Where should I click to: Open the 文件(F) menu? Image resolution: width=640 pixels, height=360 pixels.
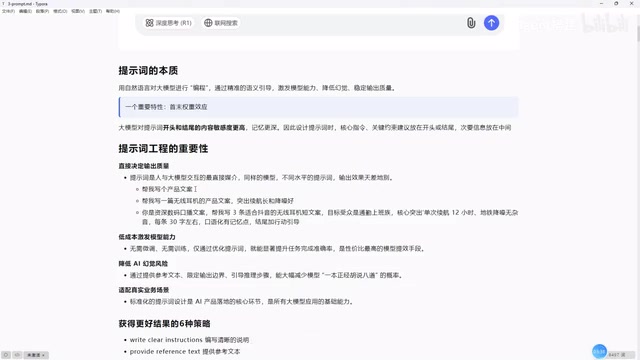pos(8,11)
